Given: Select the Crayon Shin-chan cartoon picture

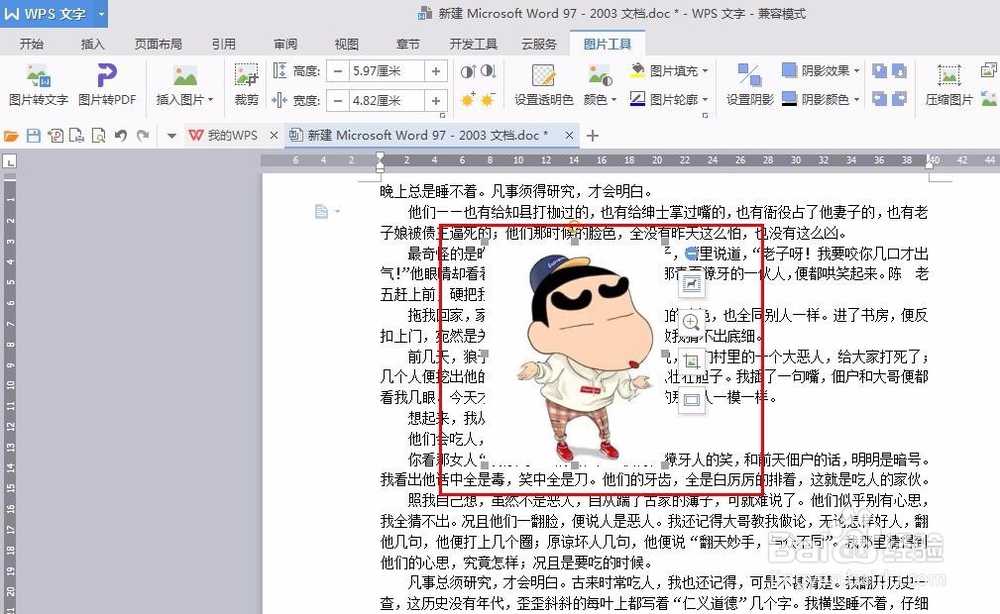Looking at the screenshot, I should coord(575,354).
